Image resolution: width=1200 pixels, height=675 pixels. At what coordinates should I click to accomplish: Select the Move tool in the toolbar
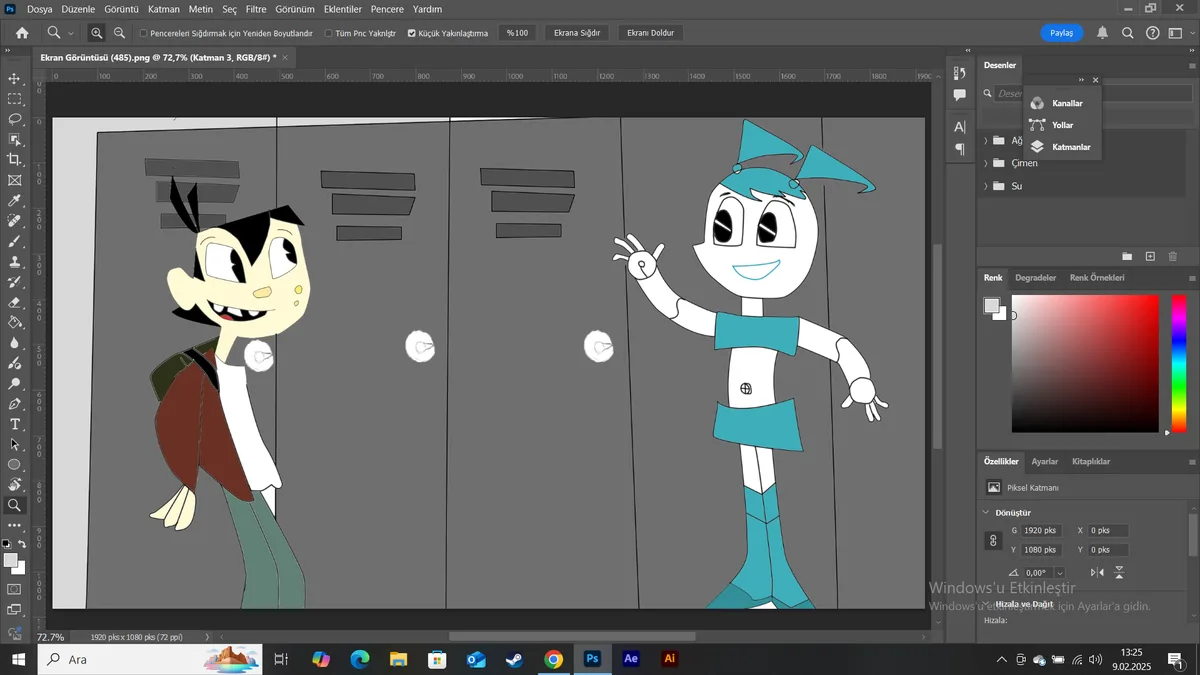point(14,78)
